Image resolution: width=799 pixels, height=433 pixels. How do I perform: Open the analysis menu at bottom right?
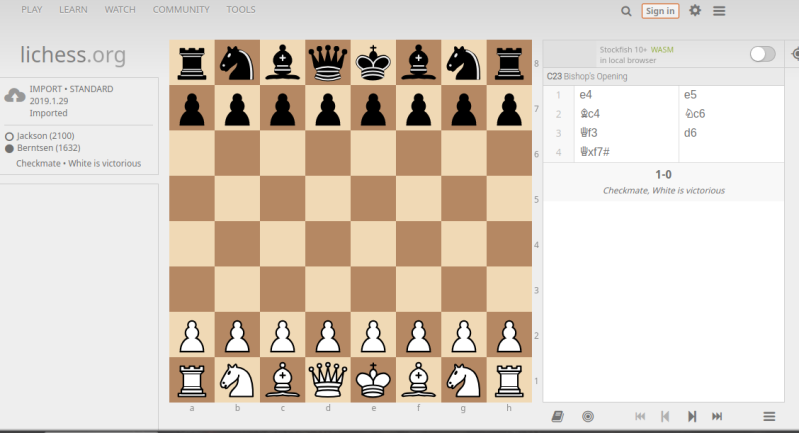(x=769, y=417)
